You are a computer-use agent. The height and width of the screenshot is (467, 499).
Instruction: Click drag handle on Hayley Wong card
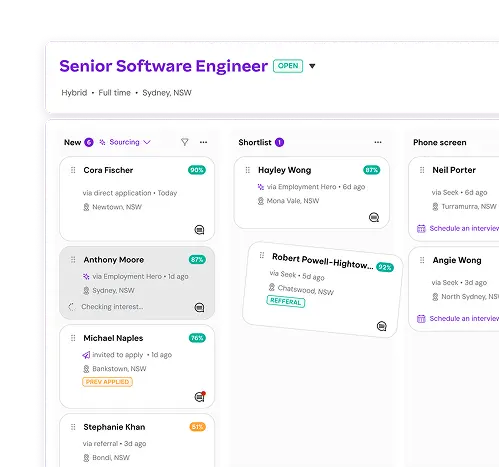click(248, 170)
